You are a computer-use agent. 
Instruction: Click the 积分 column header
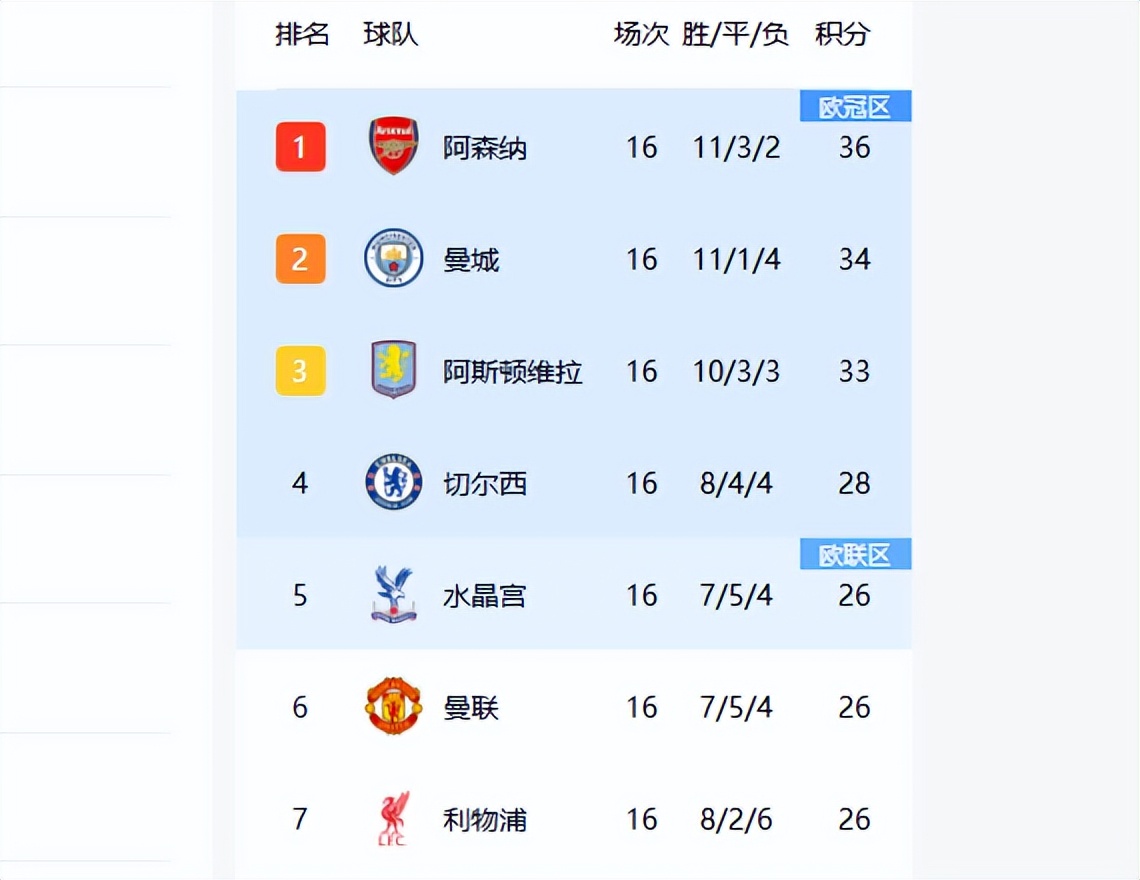pyautogui.click(x=842, y=34)
